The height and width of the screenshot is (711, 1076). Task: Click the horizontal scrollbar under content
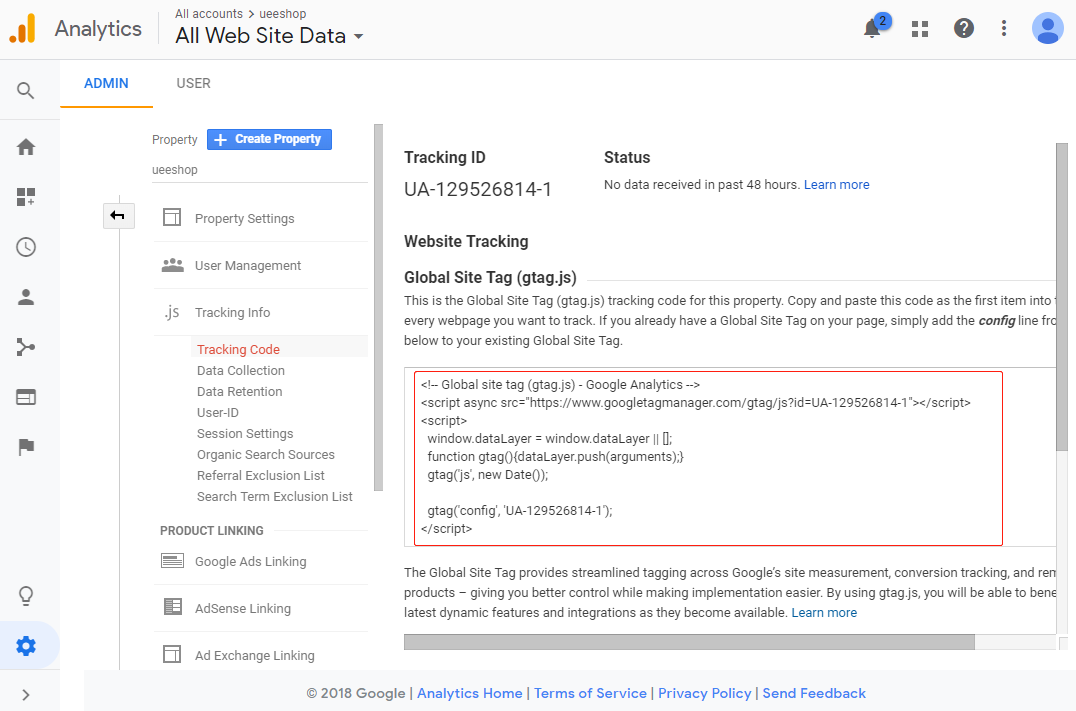(x=689, y=642)
